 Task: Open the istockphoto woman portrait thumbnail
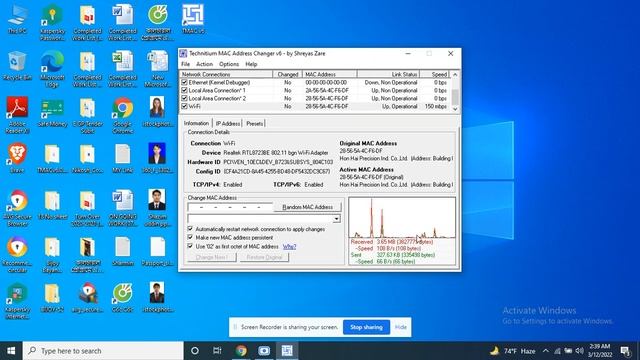point(158,111)
